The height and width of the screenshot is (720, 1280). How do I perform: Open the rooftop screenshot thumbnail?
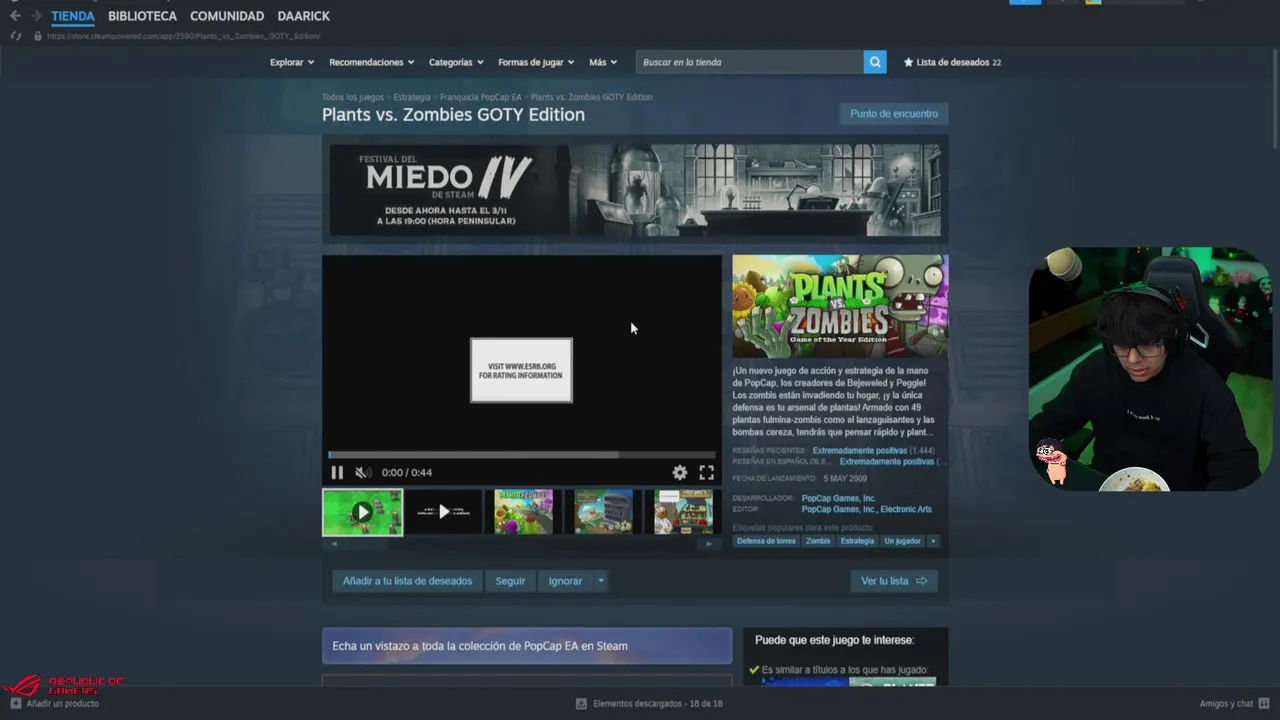coord(604,512)
